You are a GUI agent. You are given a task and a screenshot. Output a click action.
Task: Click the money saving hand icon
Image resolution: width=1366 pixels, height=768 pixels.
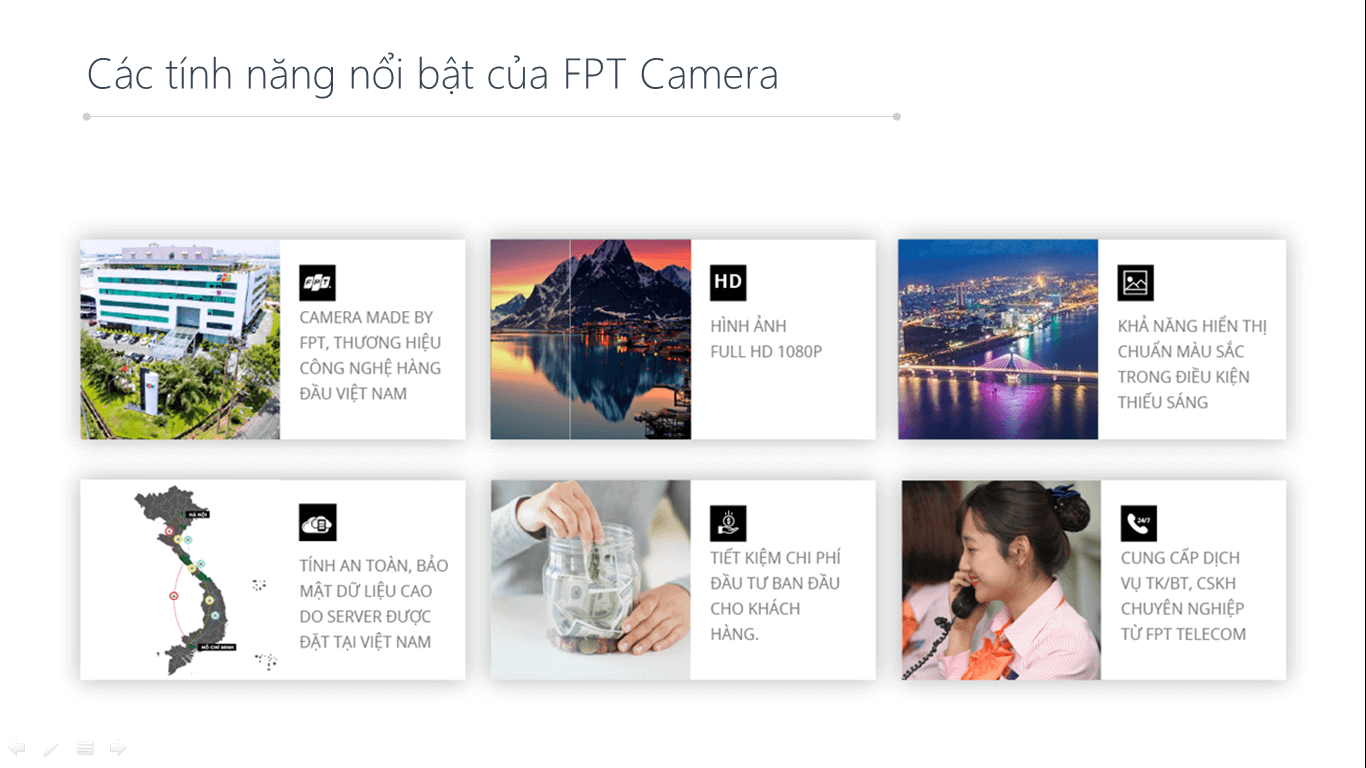tap(728, 523)
